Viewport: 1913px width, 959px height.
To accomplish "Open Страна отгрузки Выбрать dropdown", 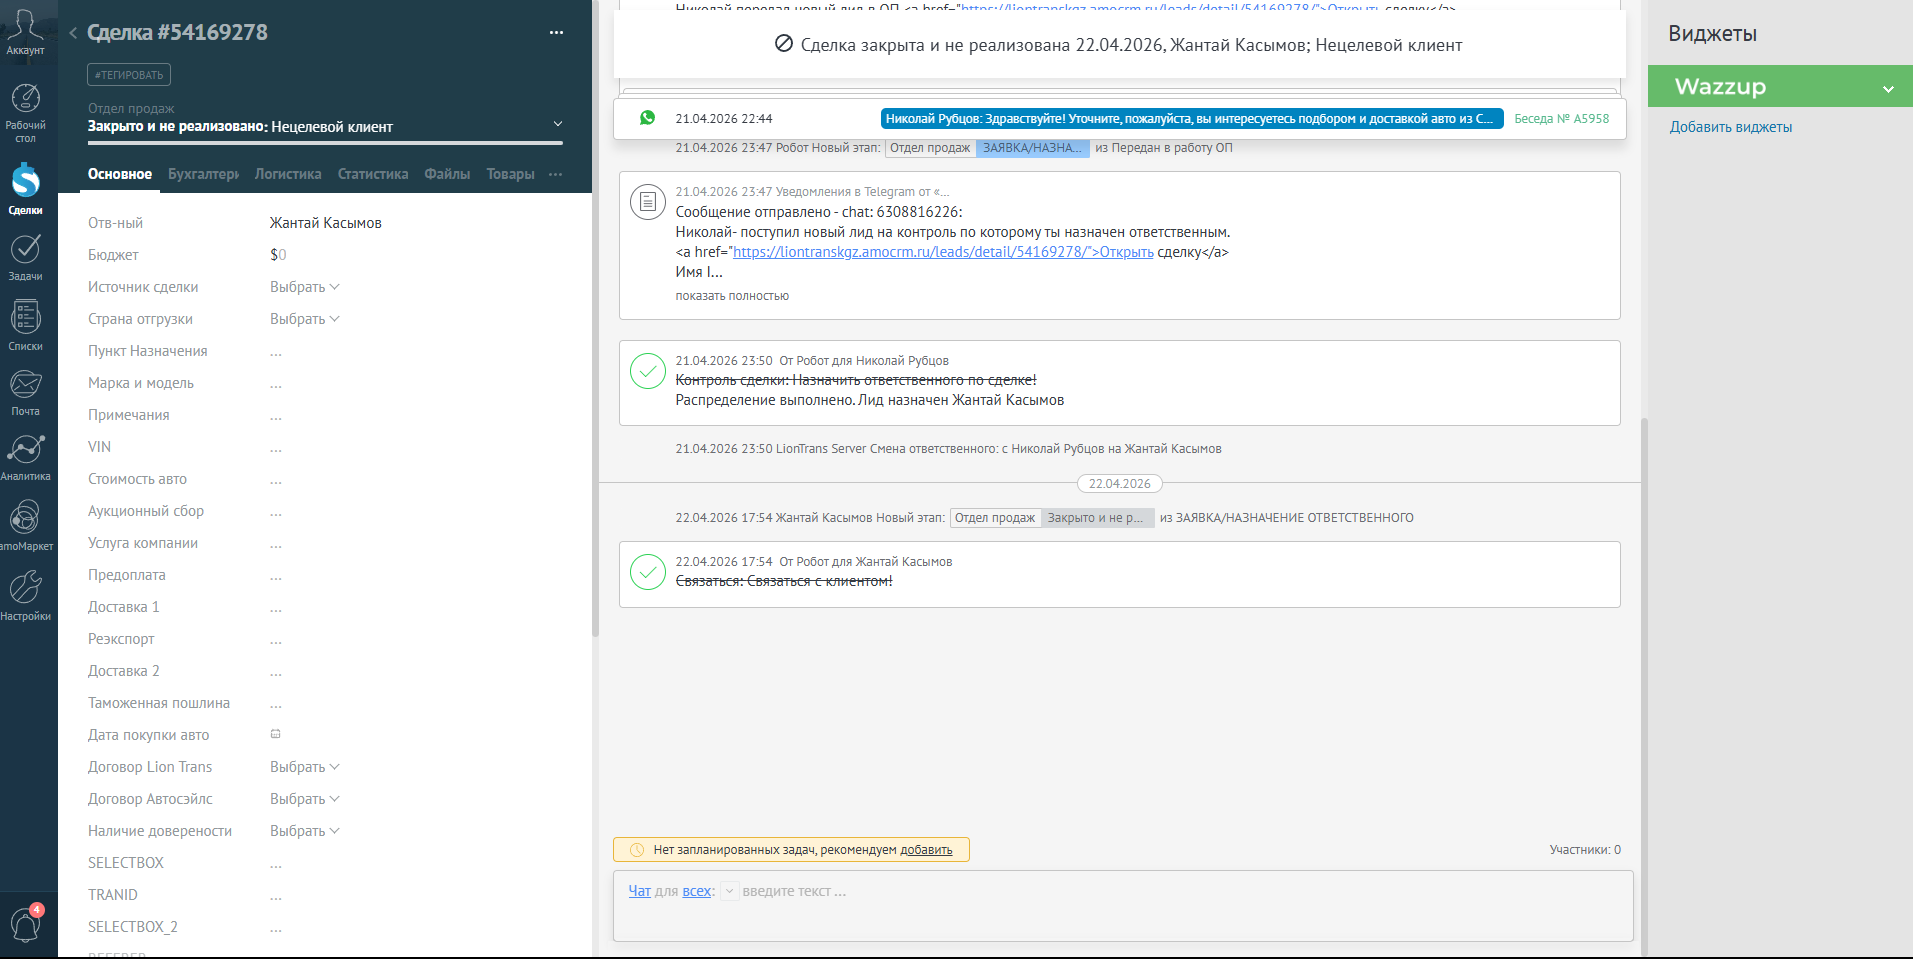I will coord(305,319).
